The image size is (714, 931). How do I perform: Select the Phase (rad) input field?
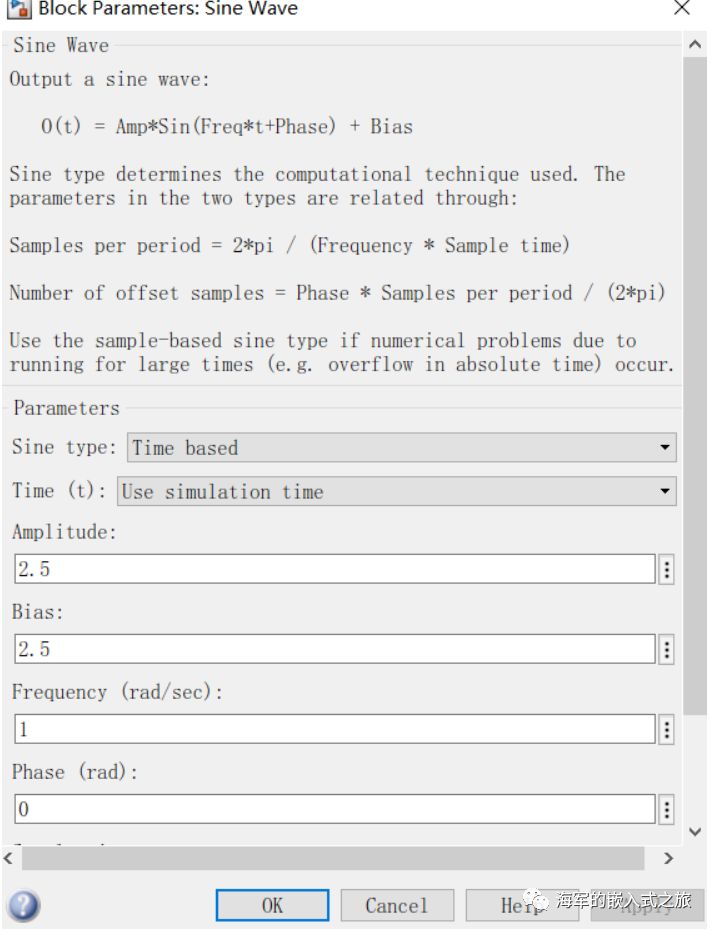[x=334, y=809]
